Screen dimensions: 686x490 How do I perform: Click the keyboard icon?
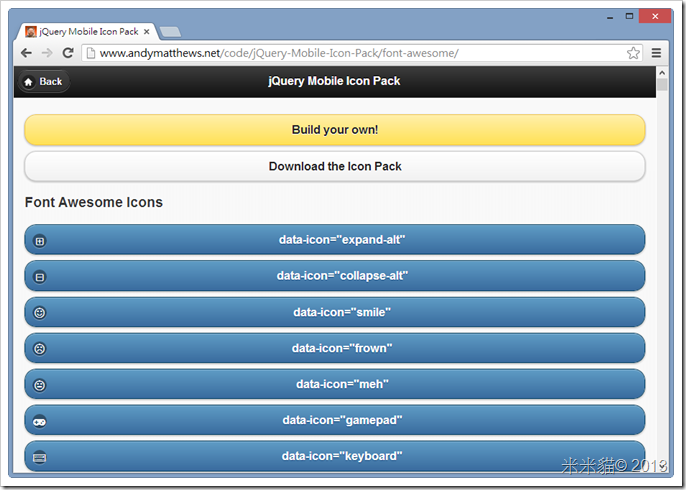click(40, 458)
